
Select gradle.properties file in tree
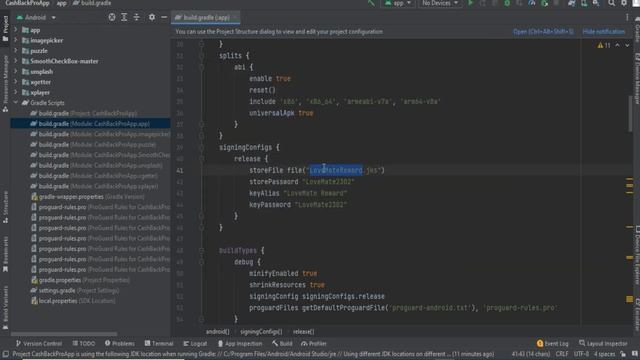tap(80, 280)
